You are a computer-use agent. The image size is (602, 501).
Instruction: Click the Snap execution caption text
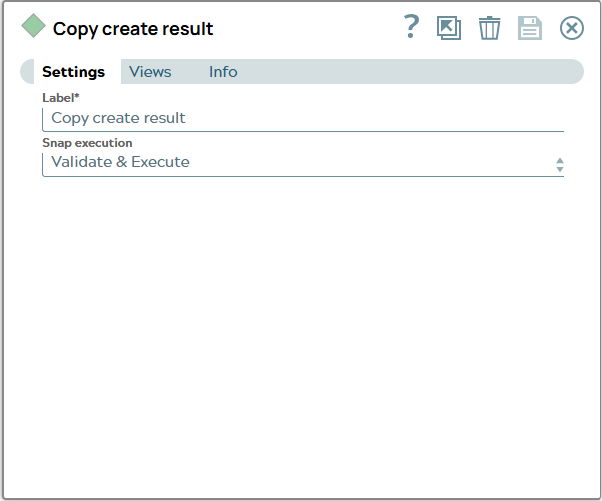click(87, 143)
